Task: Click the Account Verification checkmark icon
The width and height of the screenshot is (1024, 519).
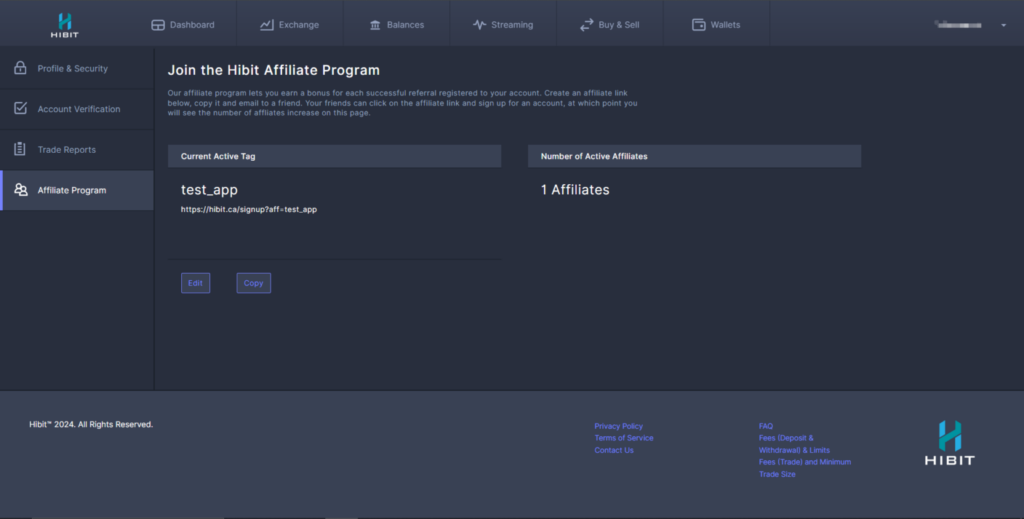Action: [20, 108]
